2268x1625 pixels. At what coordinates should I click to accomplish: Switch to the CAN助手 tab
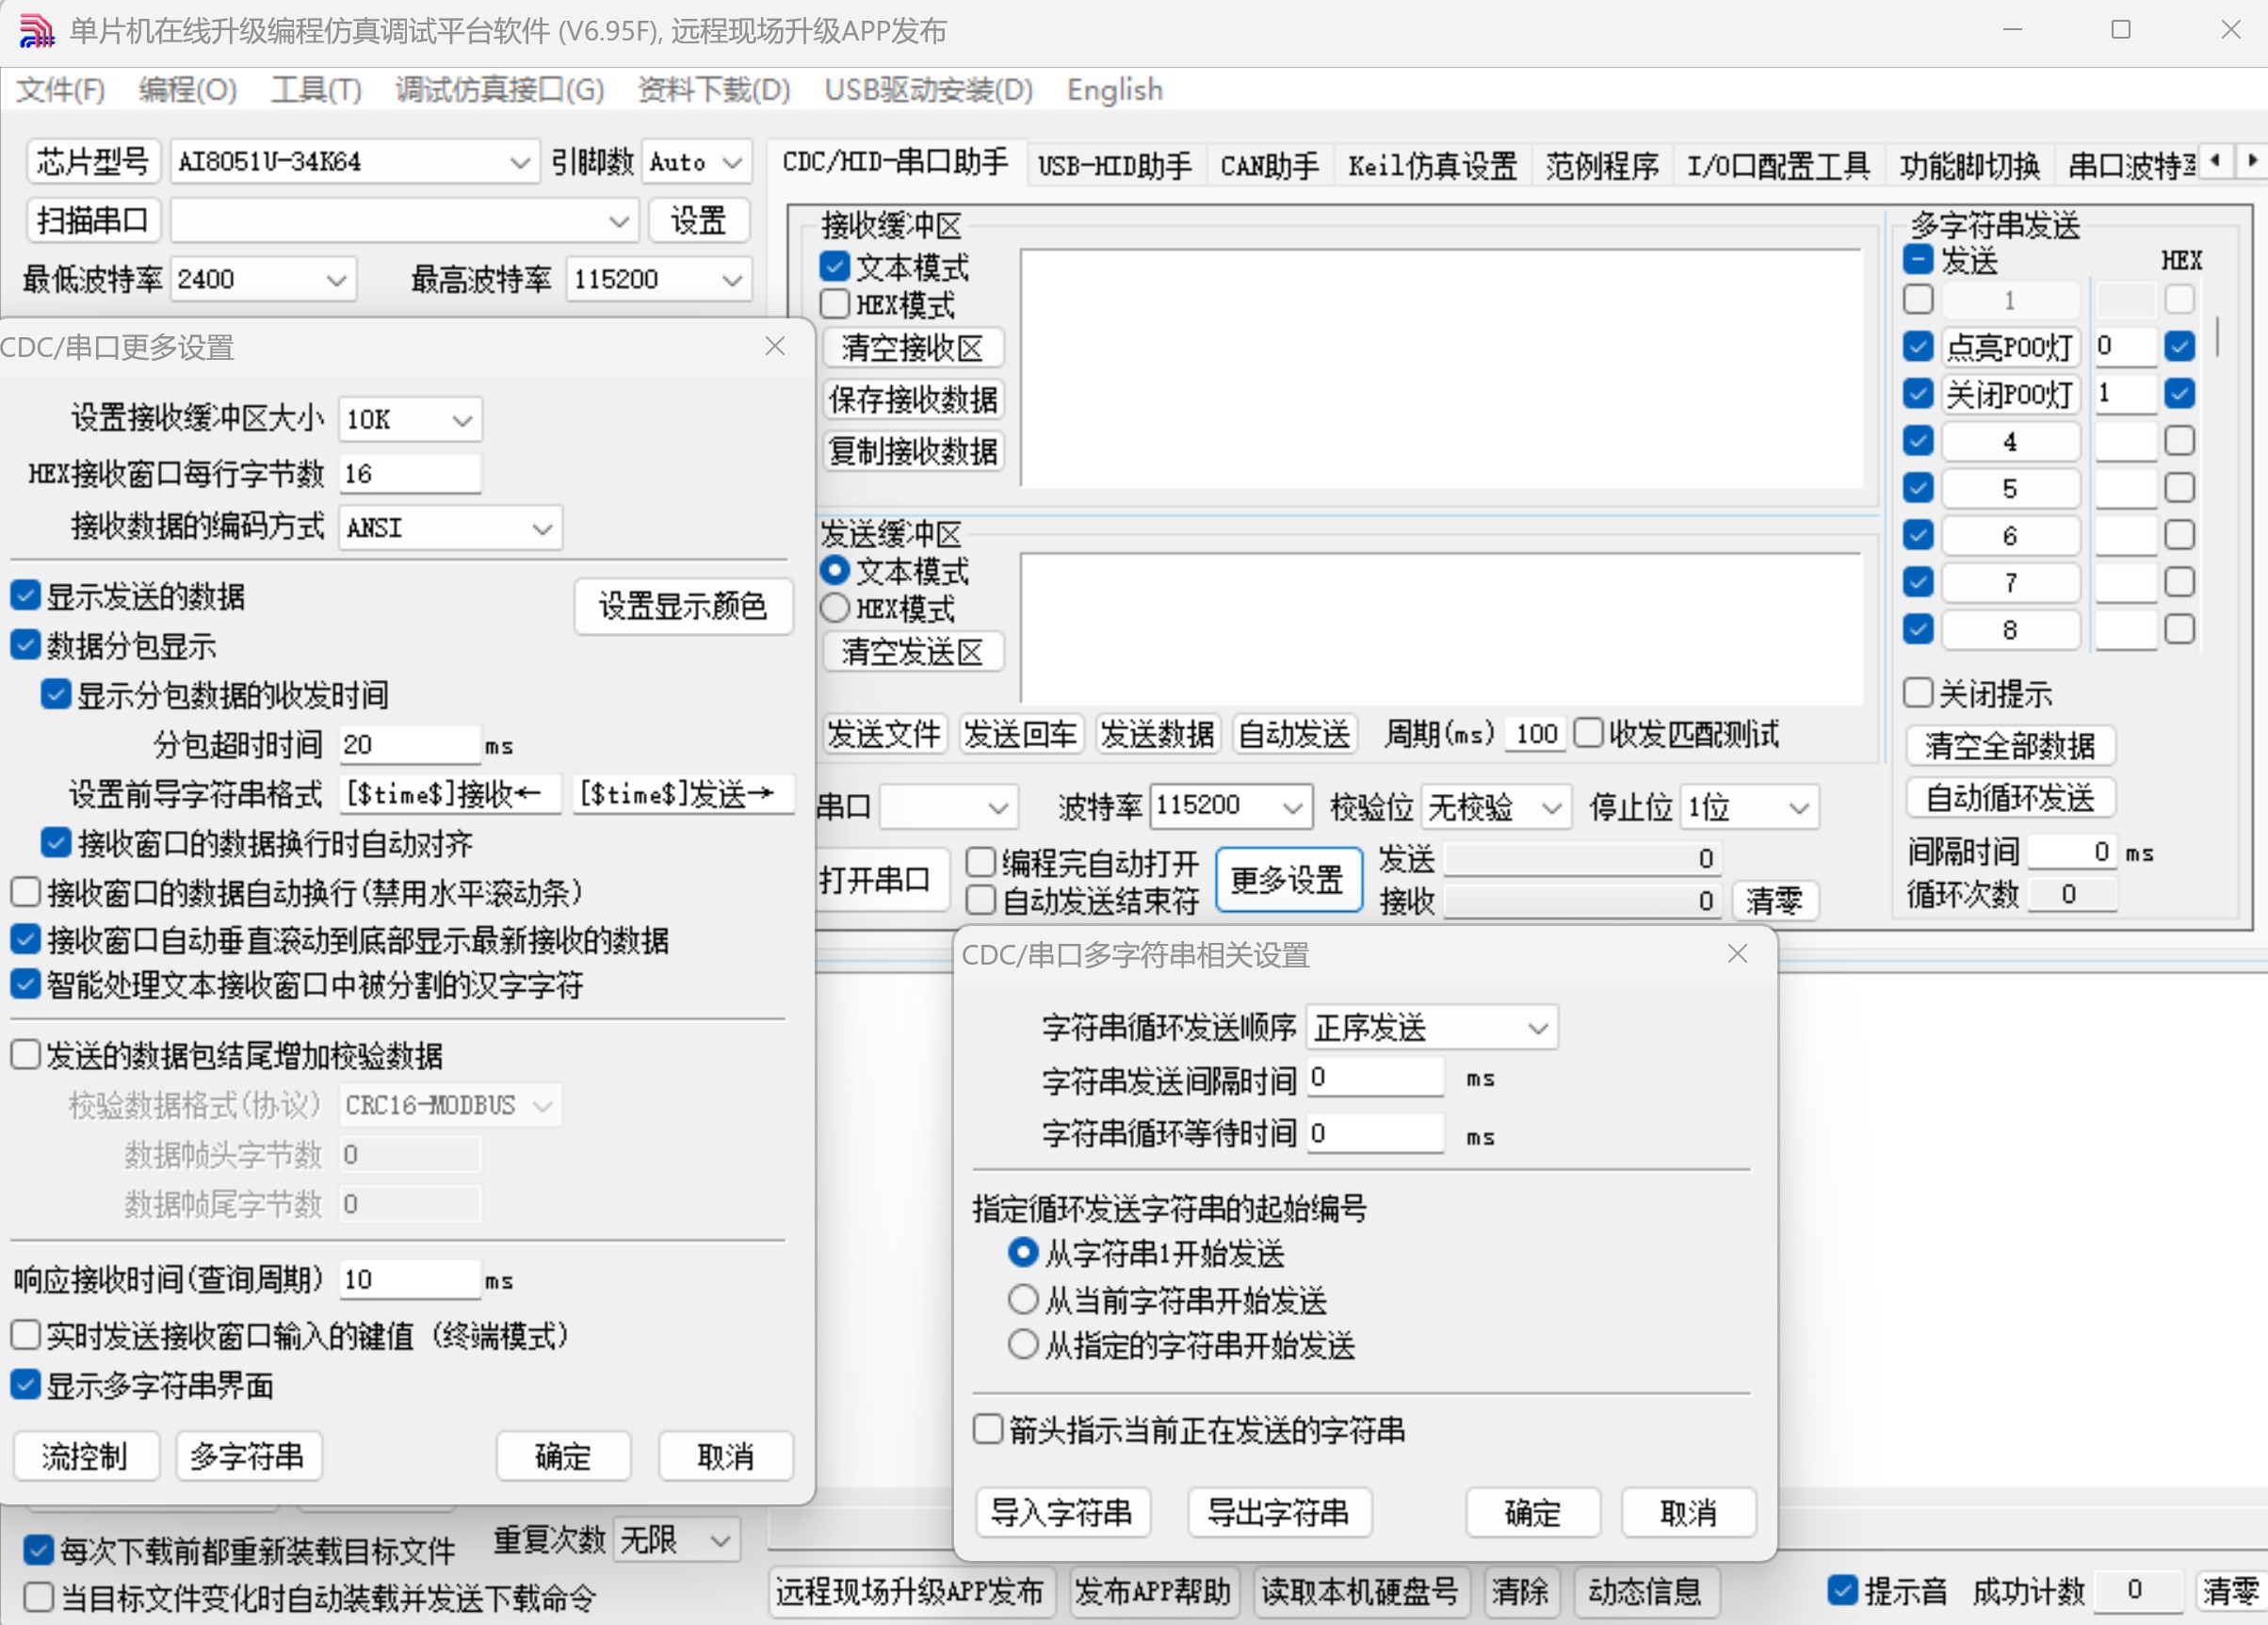(x=1269, y=165)
